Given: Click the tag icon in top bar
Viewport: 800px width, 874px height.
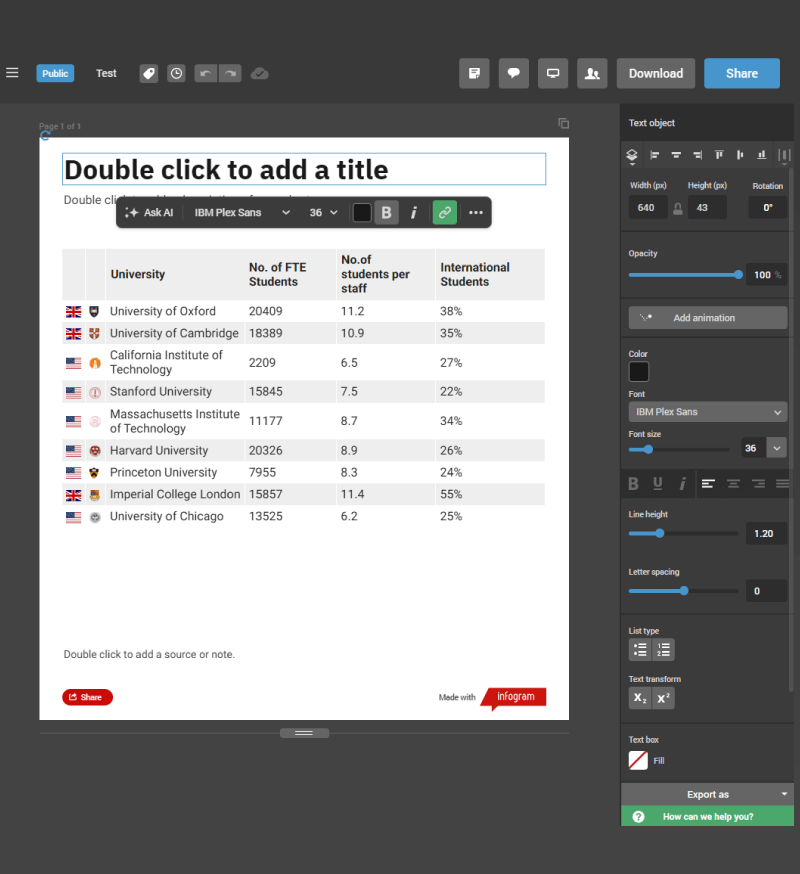Looking at the screenshot, I should pyautogui.click(x=148, y=74).
